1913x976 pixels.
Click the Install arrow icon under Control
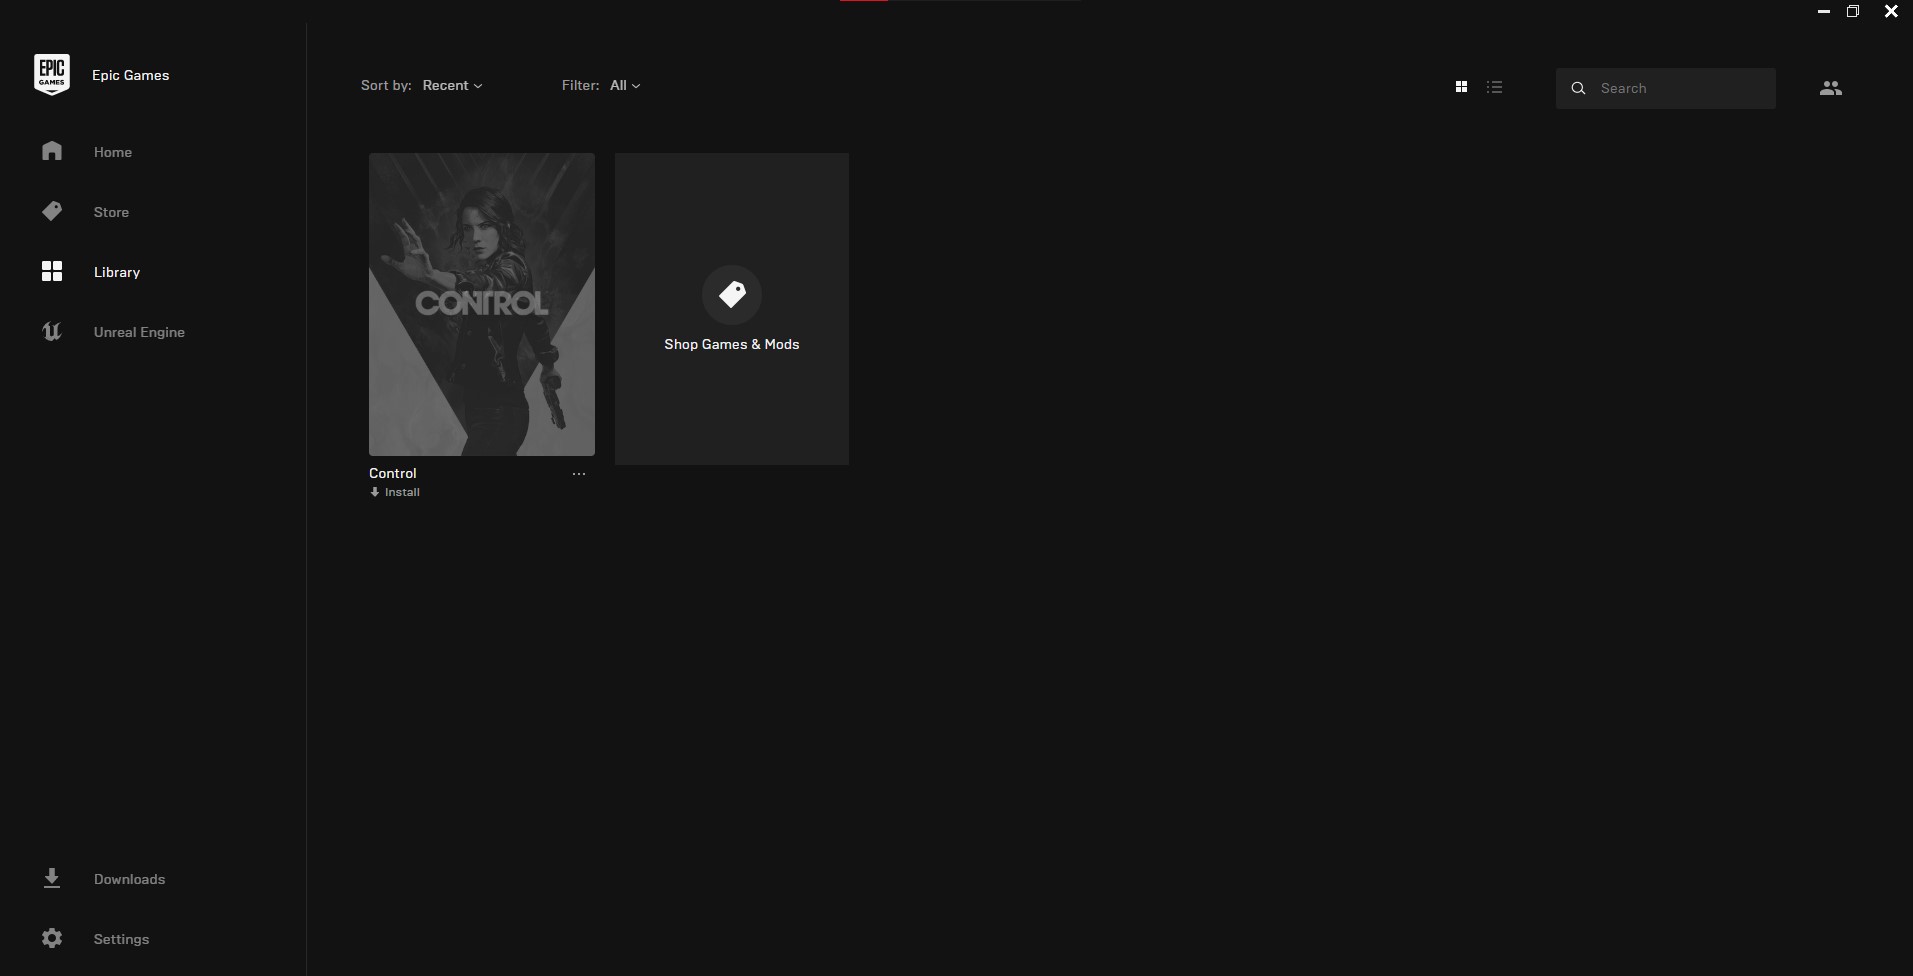(375, 492)
